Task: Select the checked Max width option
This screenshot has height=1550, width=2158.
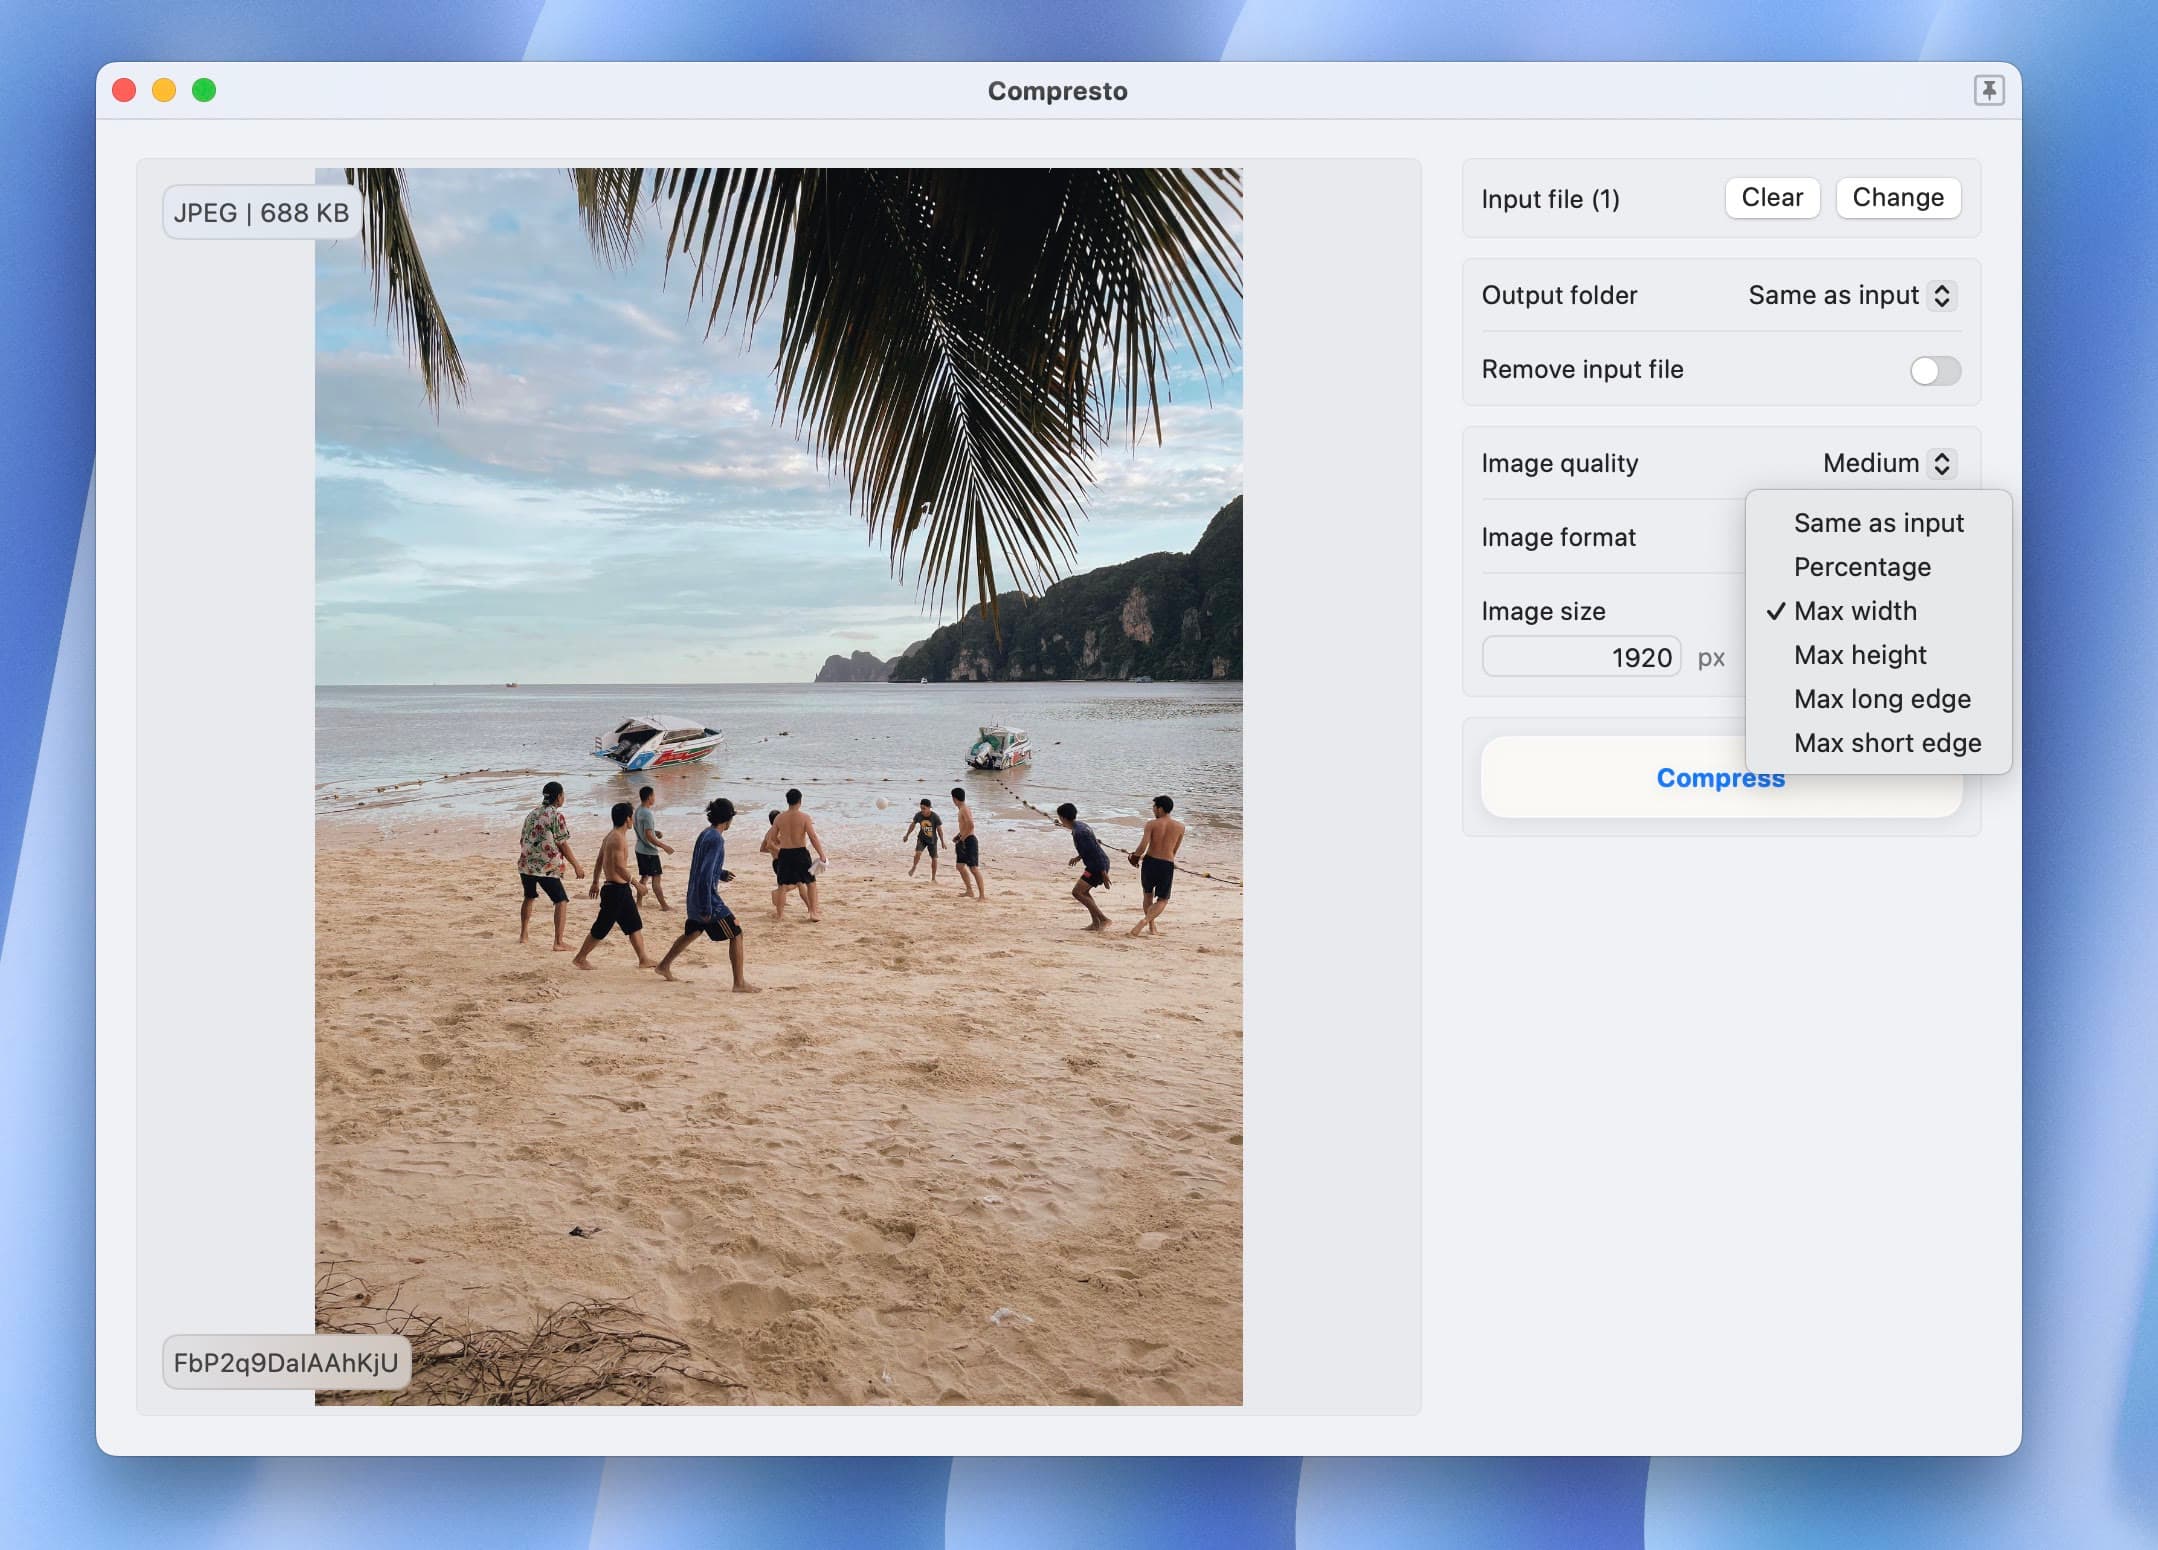Action: [x=1856, y=611]
